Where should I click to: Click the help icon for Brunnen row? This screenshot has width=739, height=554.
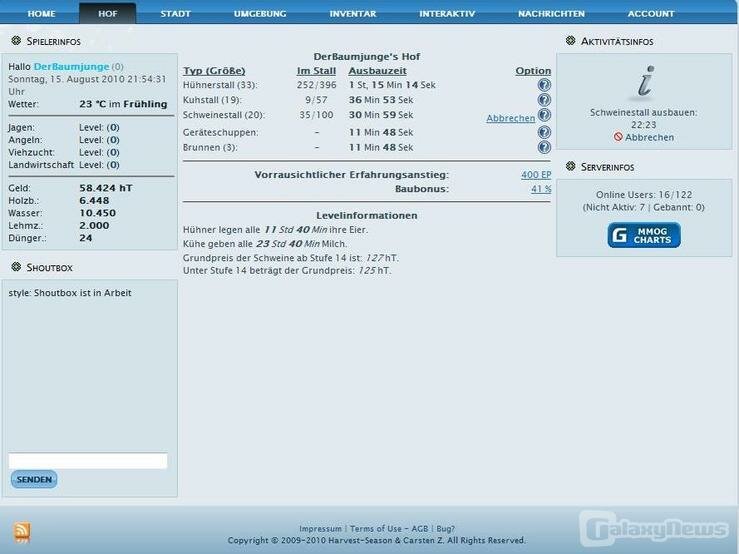[544, 147]
